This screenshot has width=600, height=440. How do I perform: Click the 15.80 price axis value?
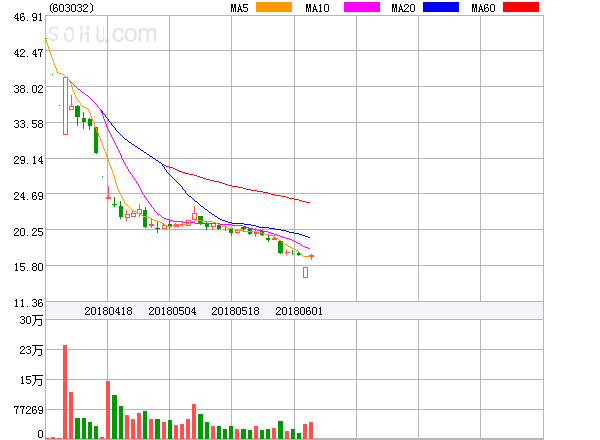click(x=28, y=267)
